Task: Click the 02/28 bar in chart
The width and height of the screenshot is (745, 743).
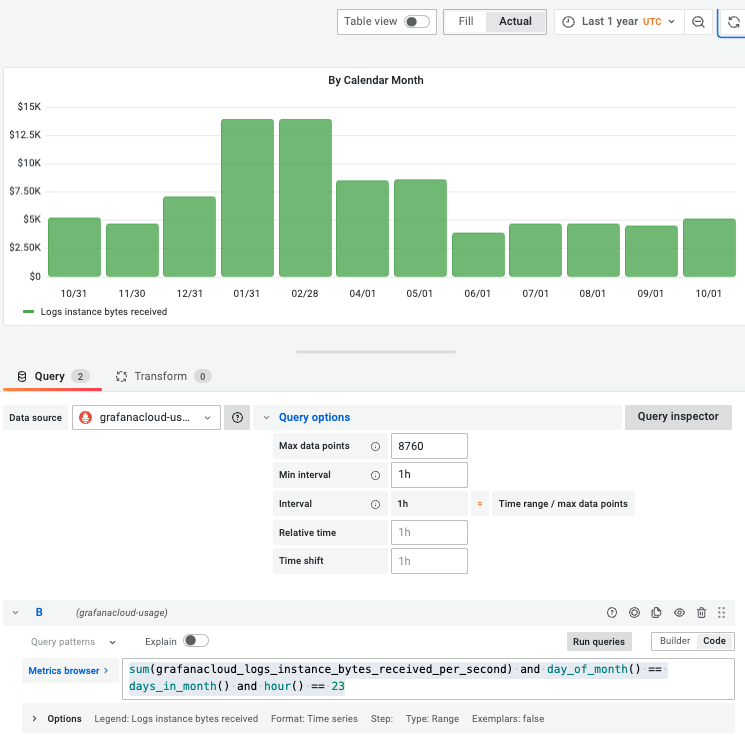Action: (x=305, y=198)
